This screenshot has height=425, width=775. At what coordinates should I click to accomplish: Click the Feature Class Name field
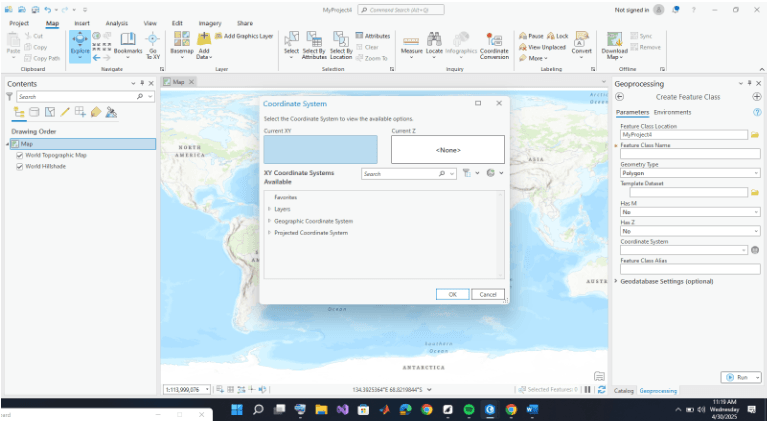tap(689, 154)
